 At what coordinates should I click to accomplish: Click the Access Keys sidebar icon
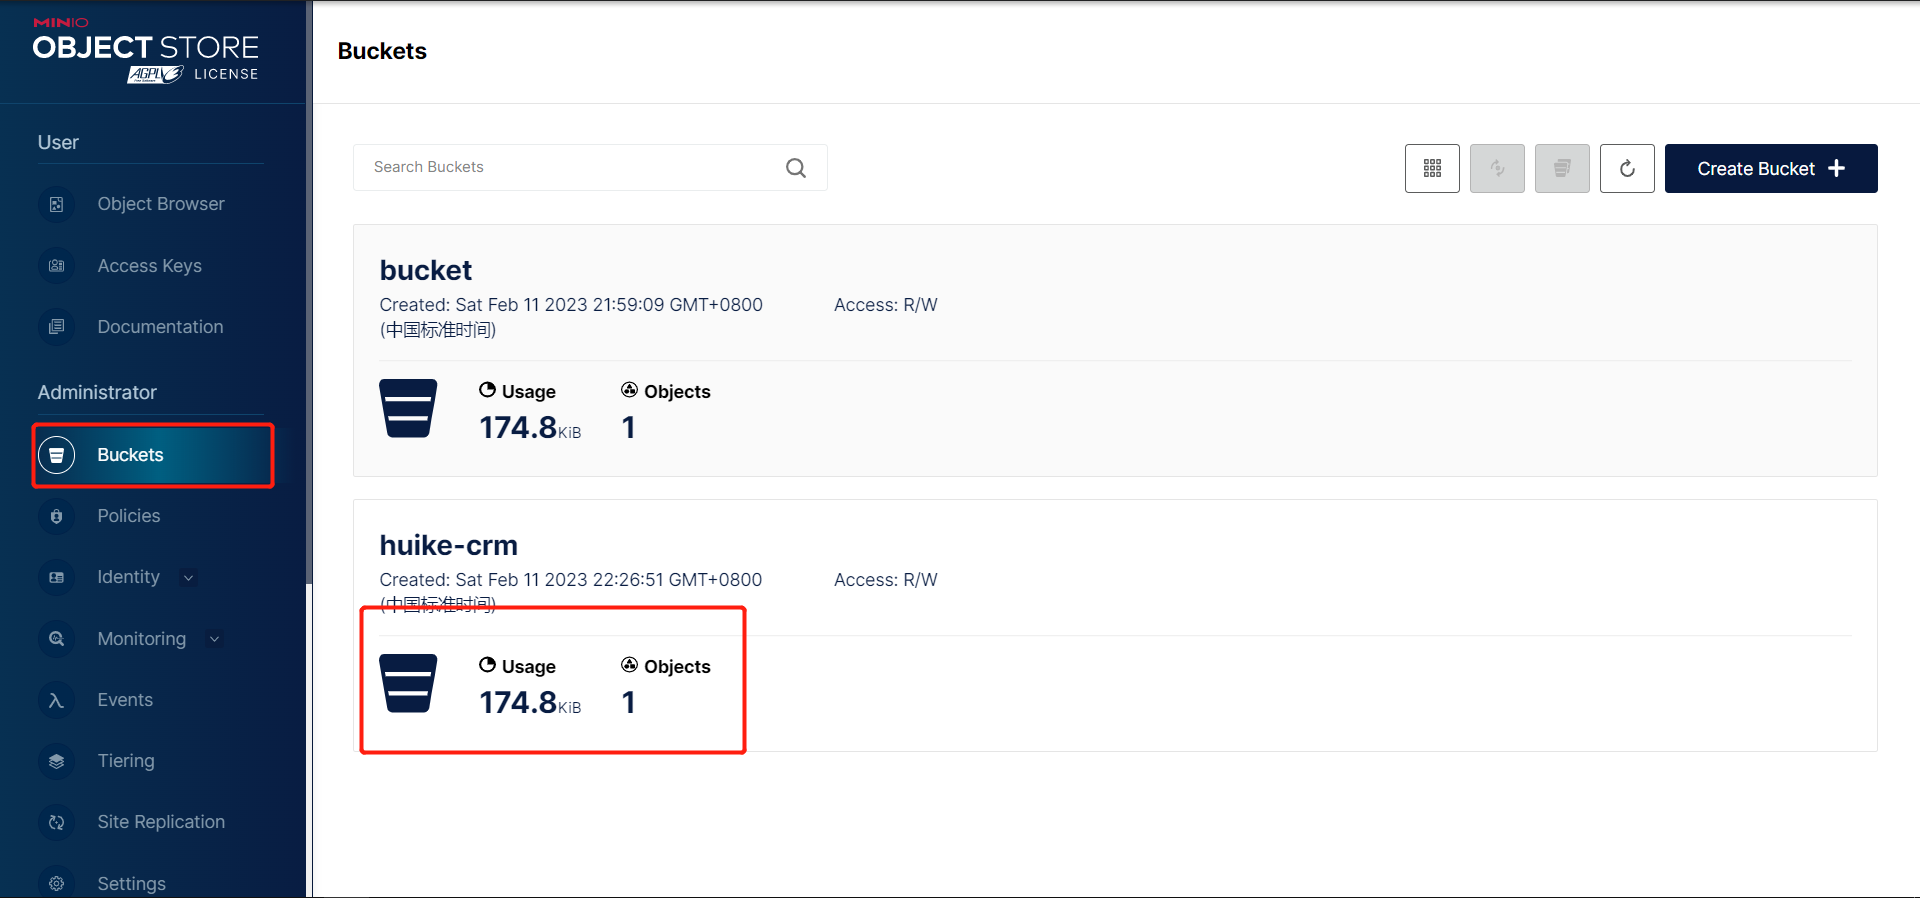point(57,266)
